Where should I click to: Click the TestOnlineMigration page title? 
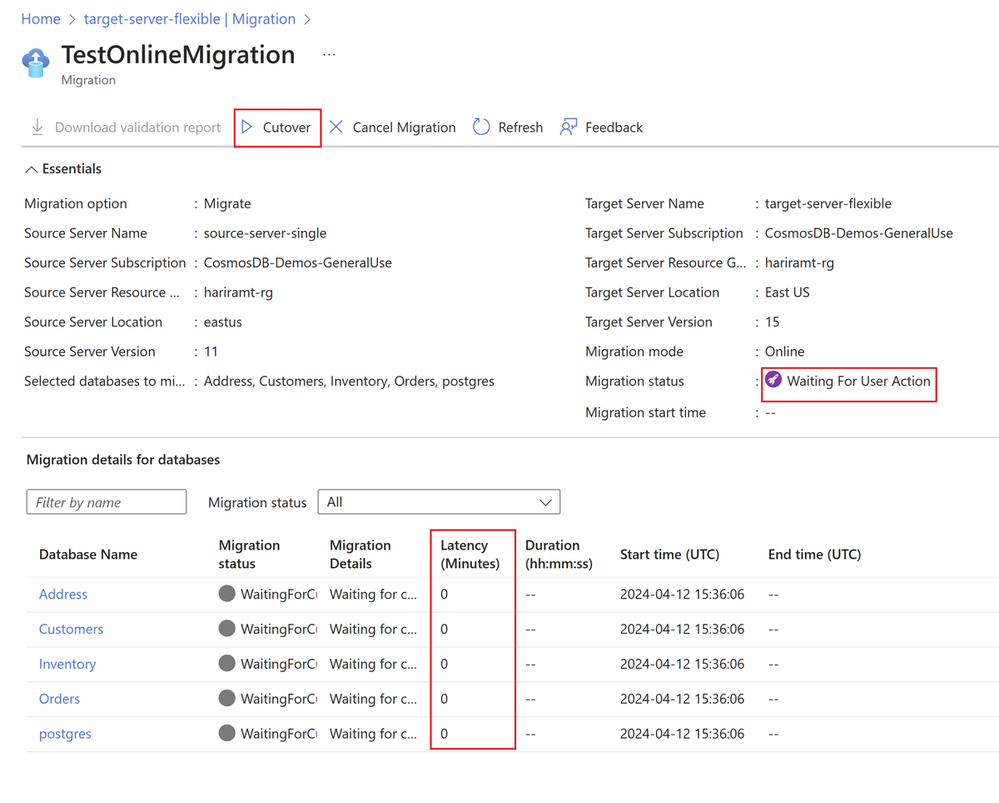coord(178,55)
